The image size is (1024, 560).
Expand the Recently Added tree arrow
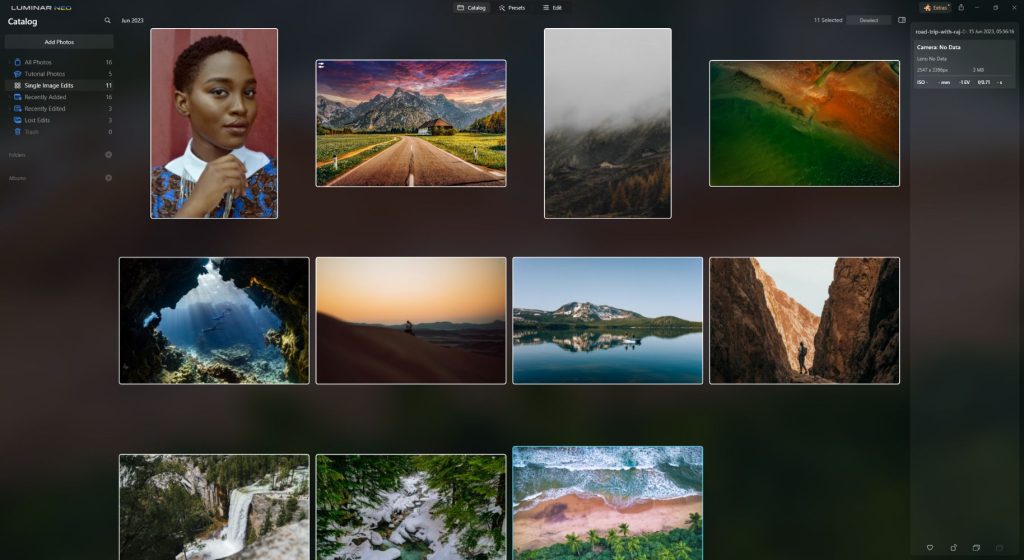10,97
